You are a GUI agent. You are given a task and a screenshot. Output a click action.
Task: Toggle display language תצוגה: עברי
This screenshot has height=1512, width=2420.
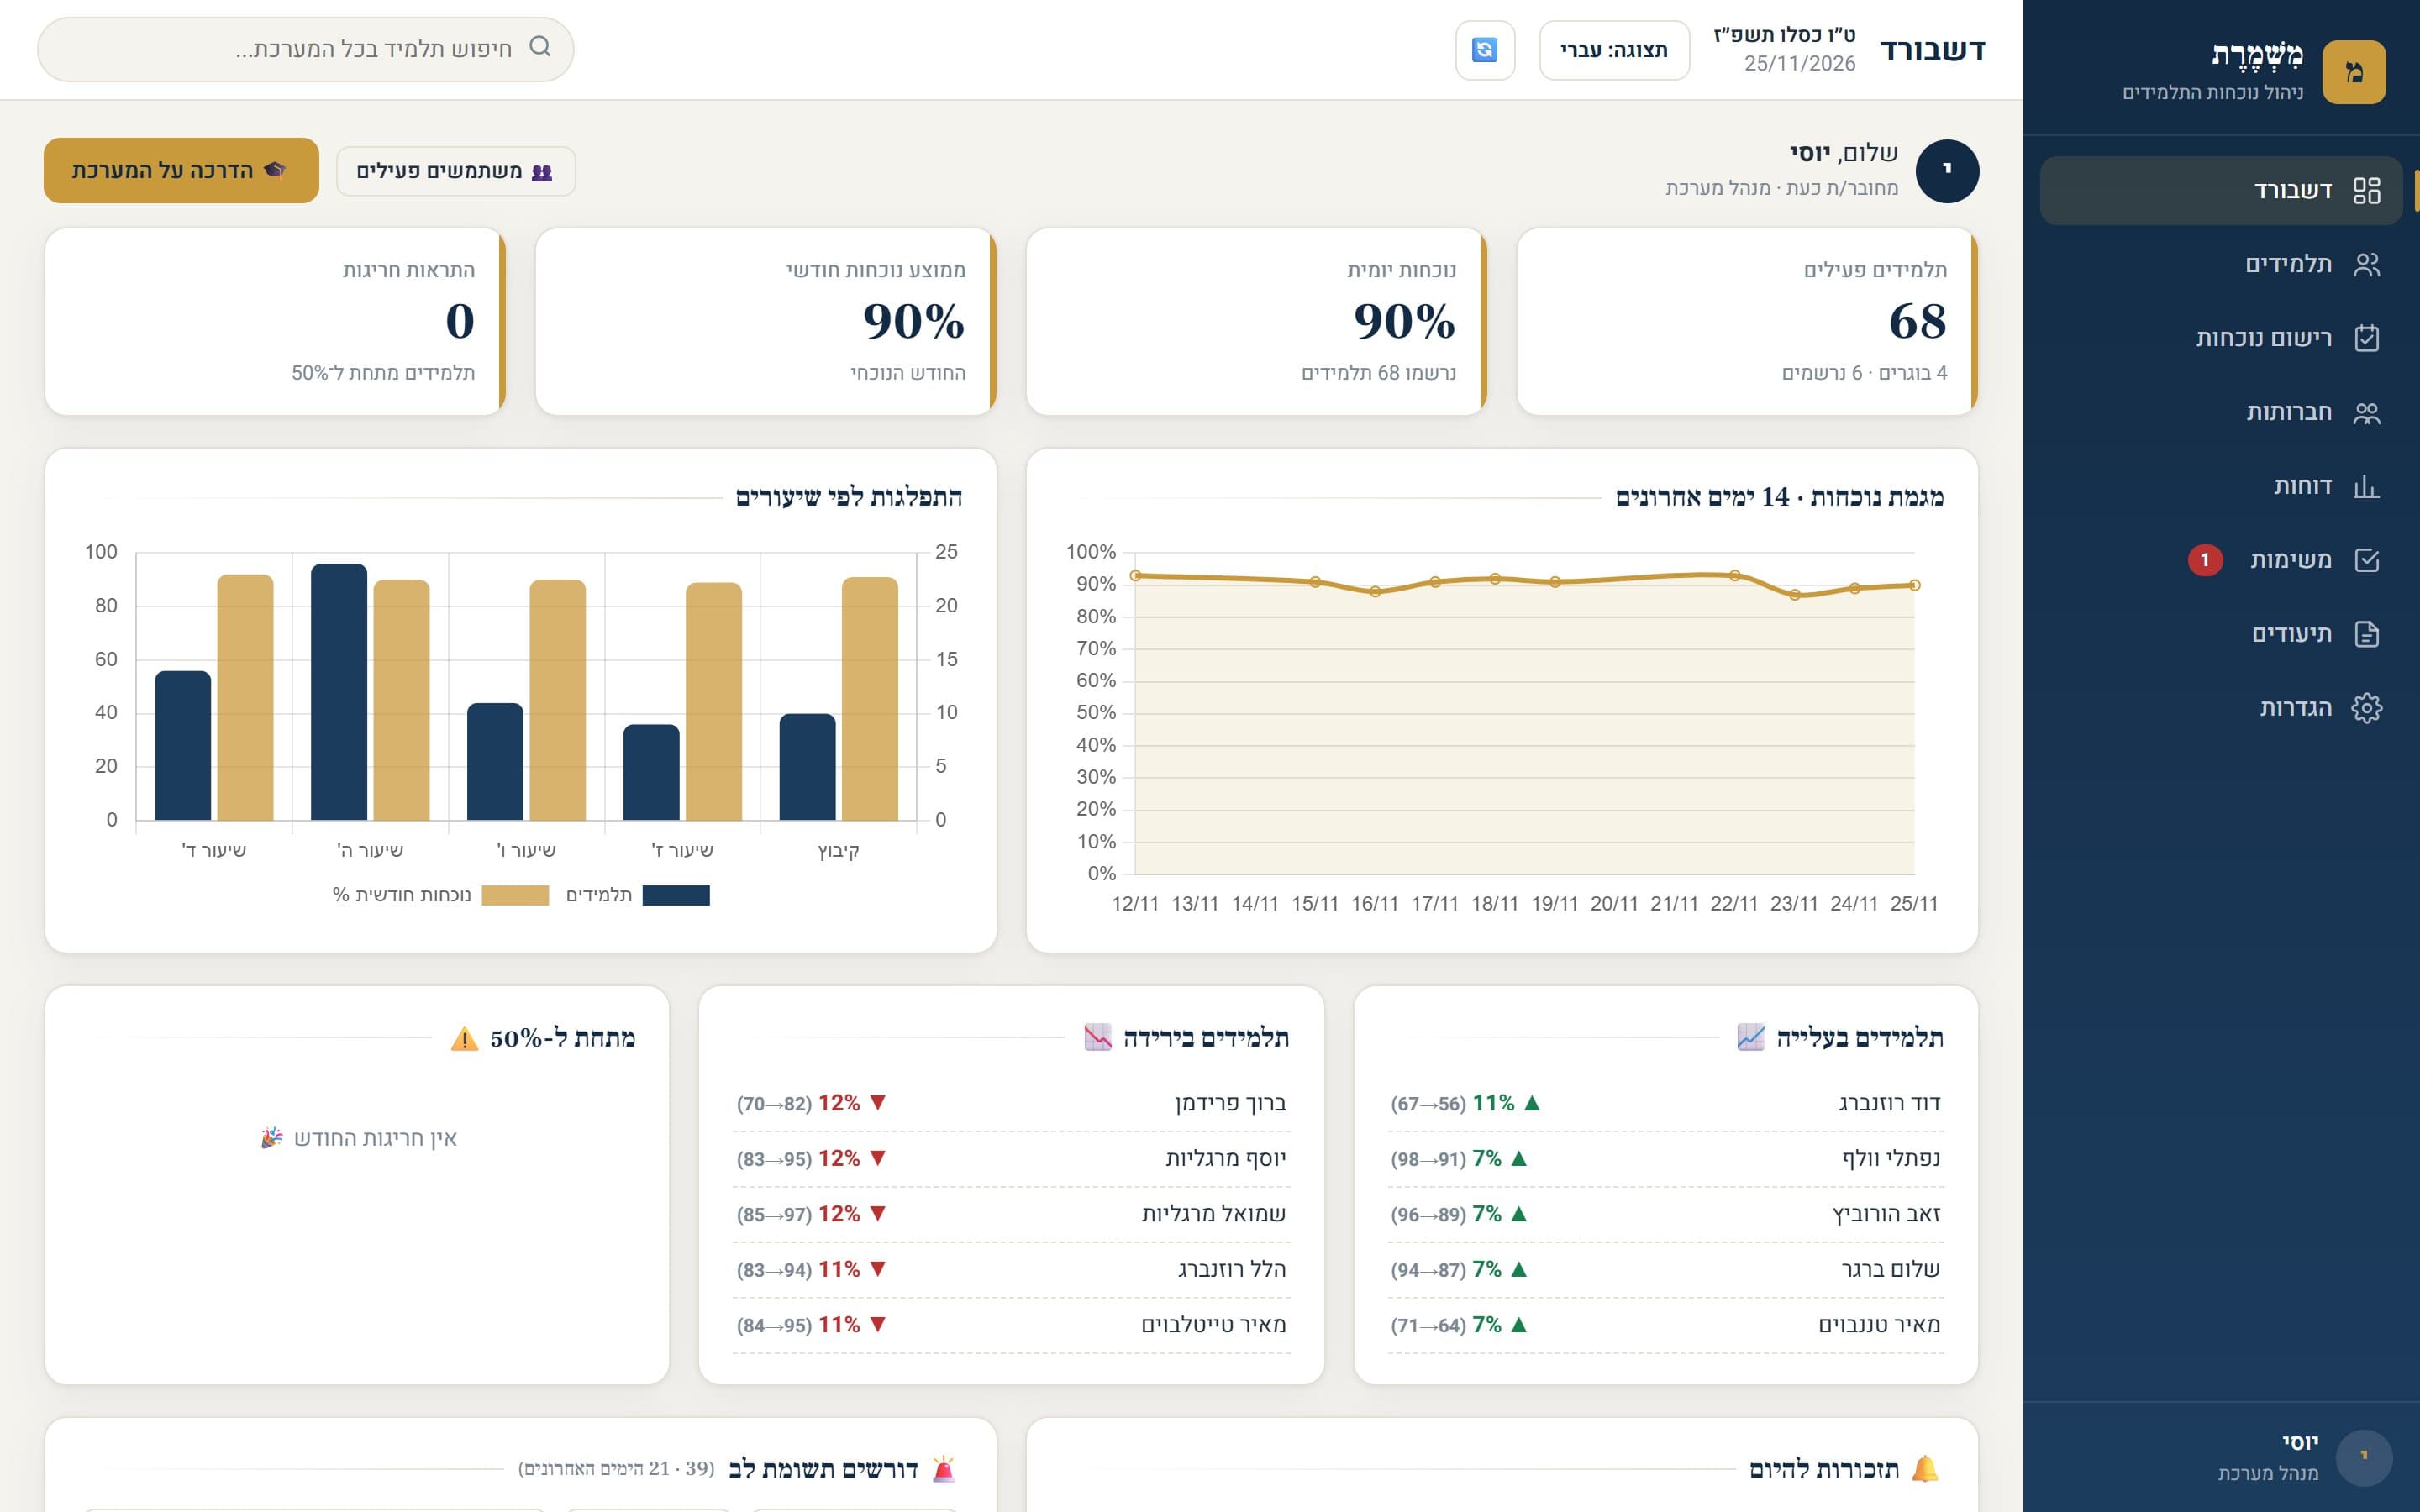1614,50
